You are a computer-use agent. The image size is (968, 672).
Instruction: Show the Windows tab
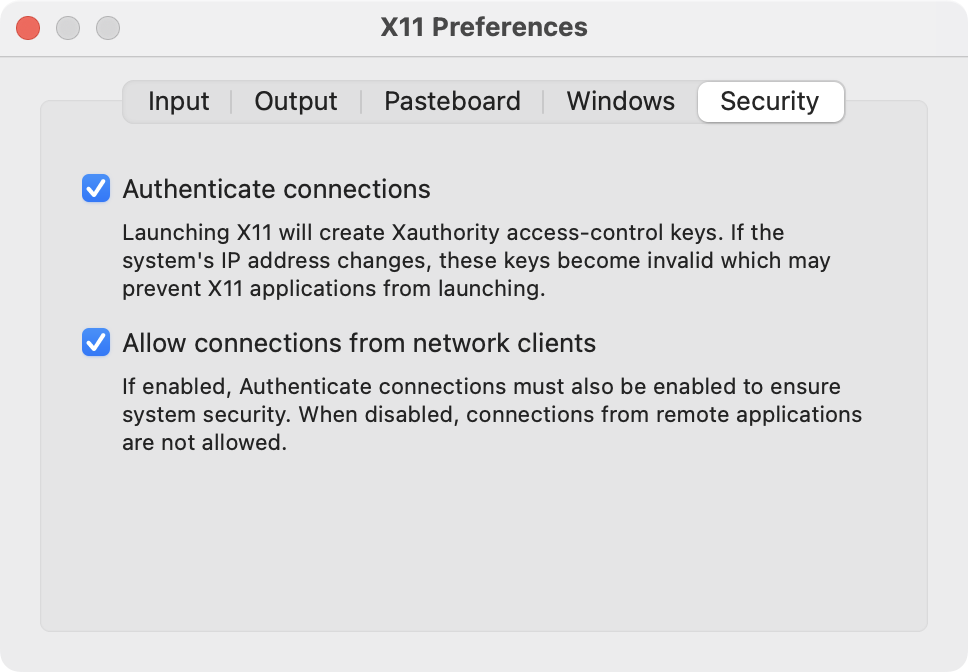pyautogui.click(x=620, y=102)
